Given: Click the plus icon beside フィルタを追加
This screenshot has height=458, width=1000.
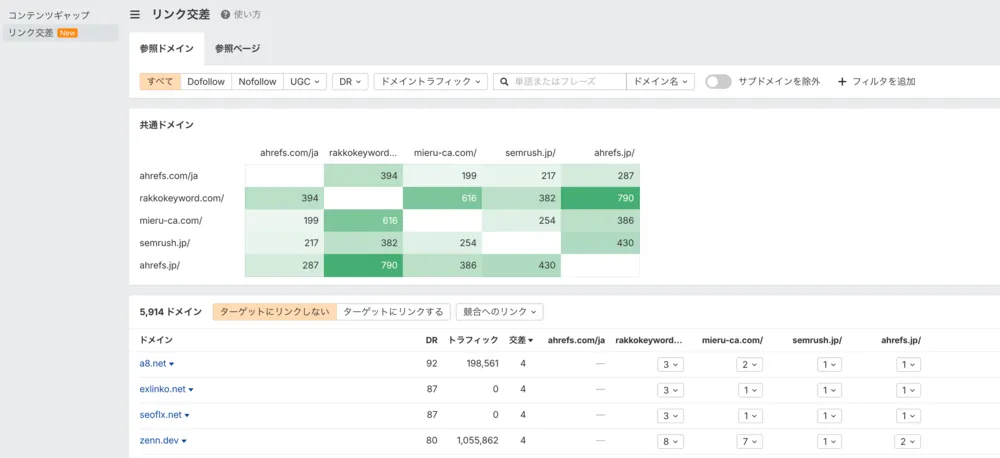Looking at the screenshot, I should click(x=842, y=82).
